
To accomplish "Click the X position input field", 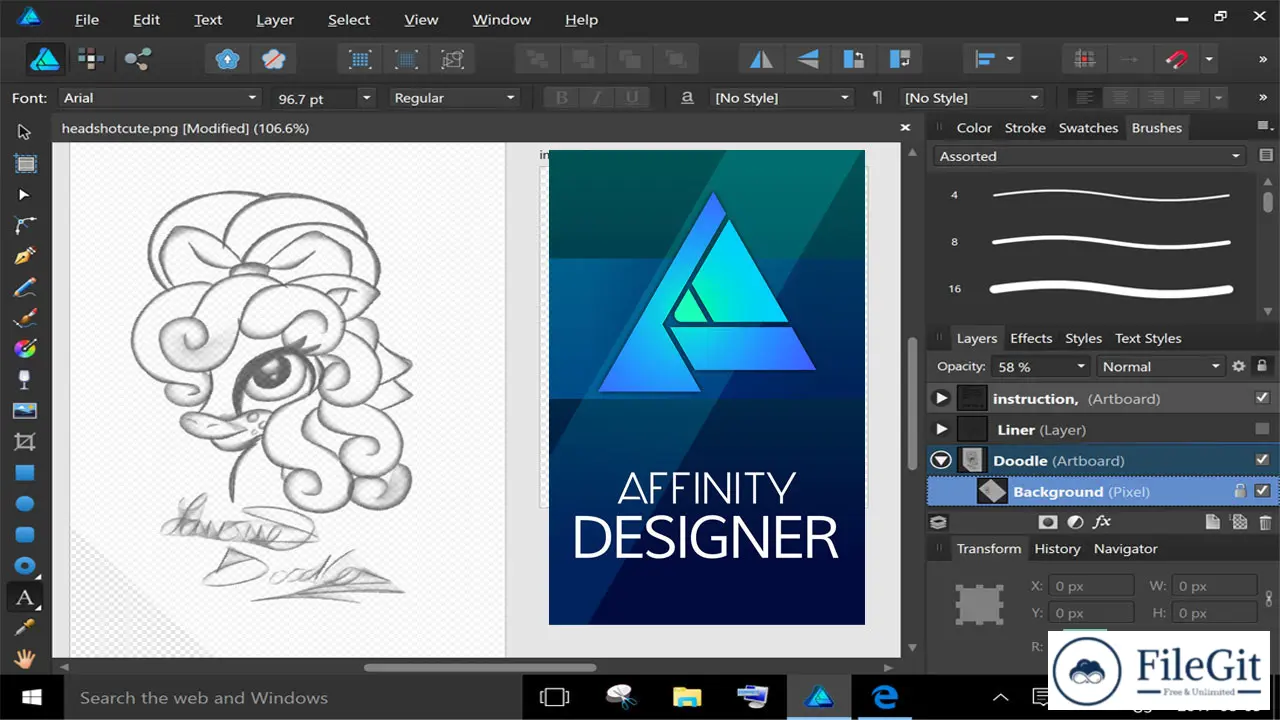I will 1091,586.
